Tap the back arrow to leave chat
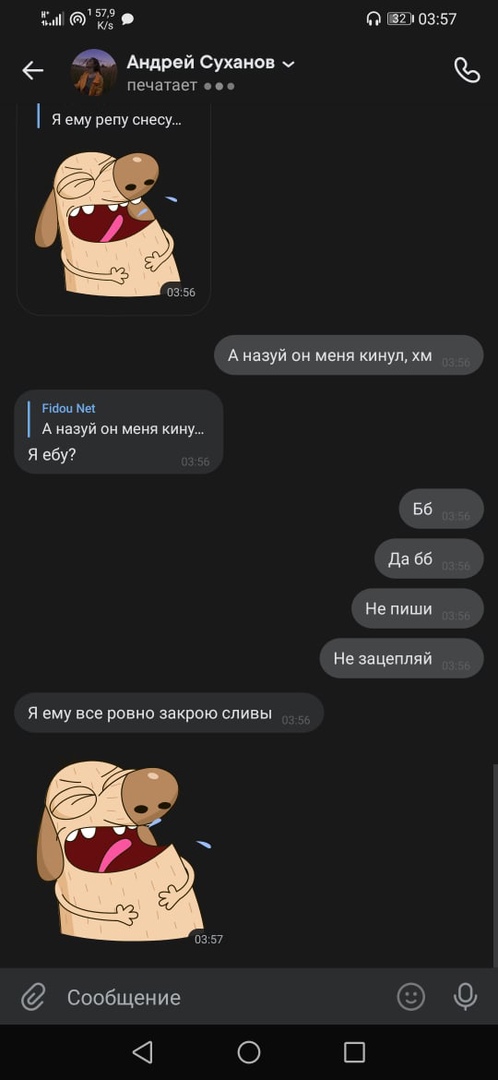 point(32,70)
